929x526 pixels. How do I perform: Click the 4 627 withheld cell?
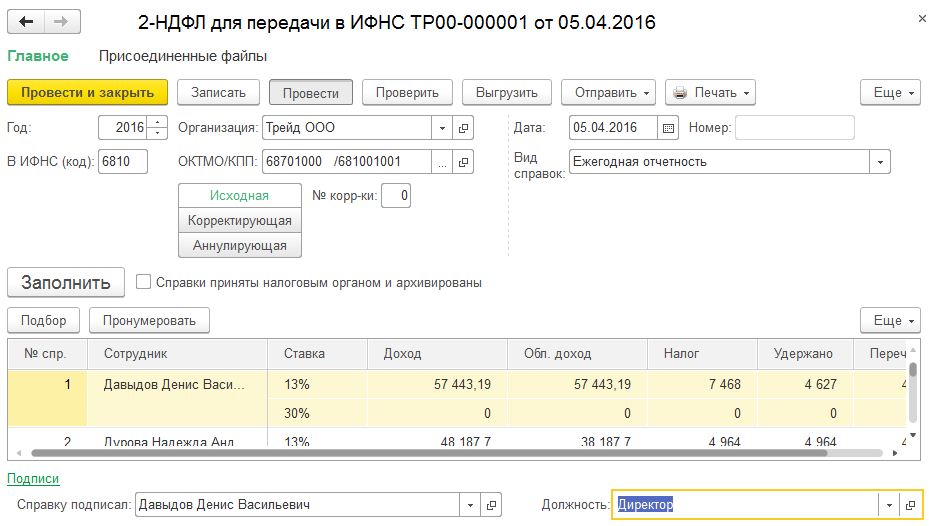[x=805, y=384]
